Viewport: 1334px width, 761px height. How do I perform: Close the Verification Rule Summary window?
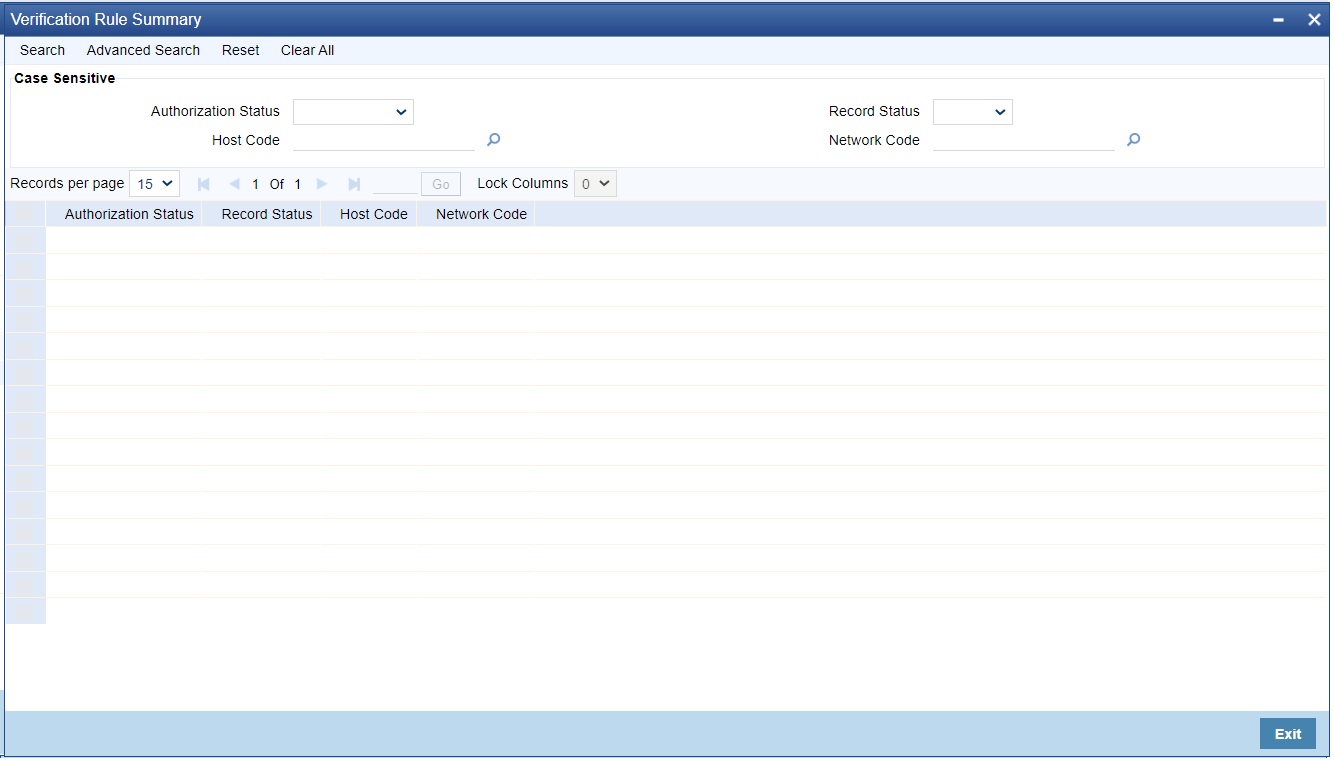[x=1314, y=20]
